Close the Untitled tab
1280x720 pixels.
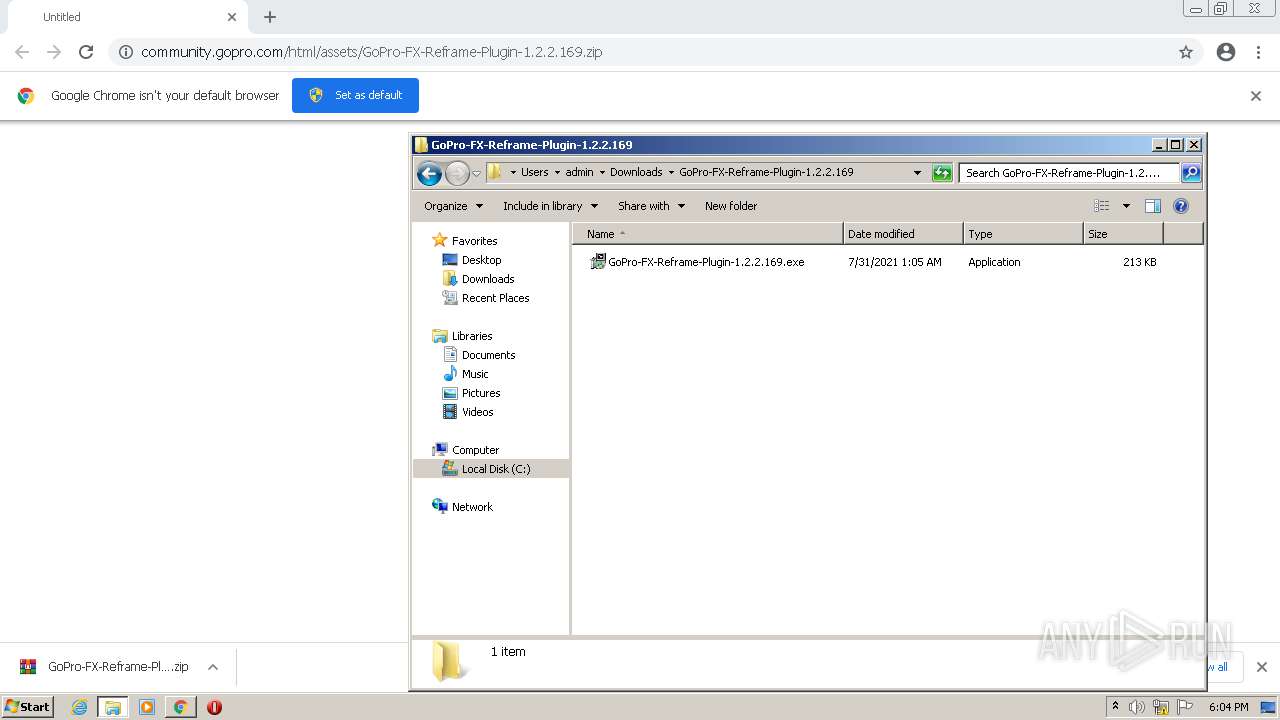click(232, 17)
